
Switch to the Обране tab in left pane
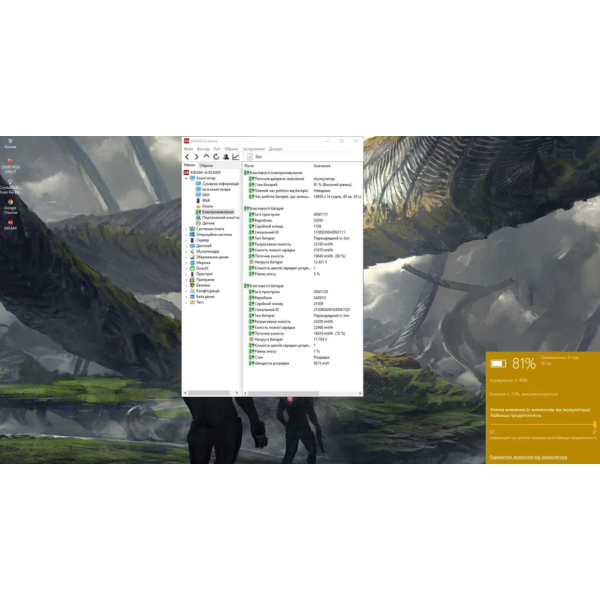click(x=206, y=165)
